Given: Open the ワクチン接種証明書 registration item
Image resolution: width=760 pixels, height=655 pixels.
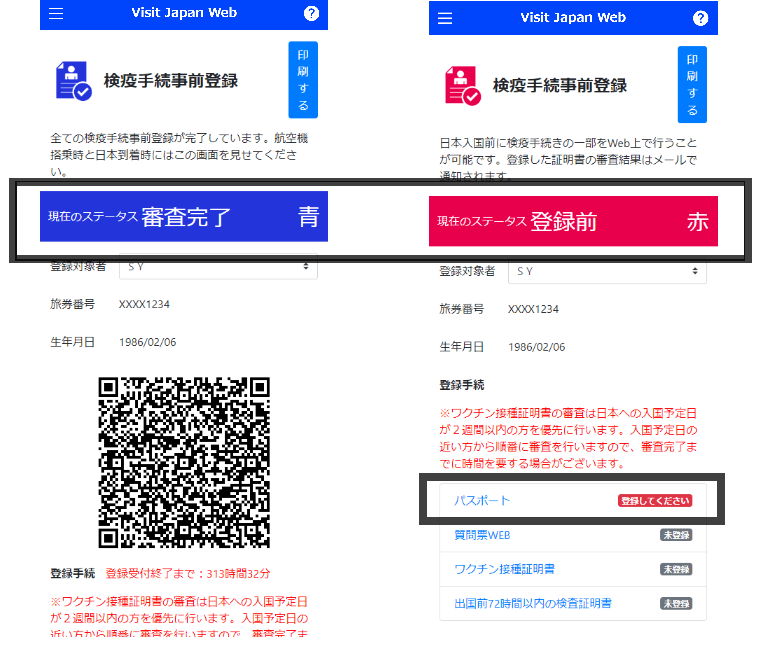Looking at the screenshot, I should pos(506,569).
